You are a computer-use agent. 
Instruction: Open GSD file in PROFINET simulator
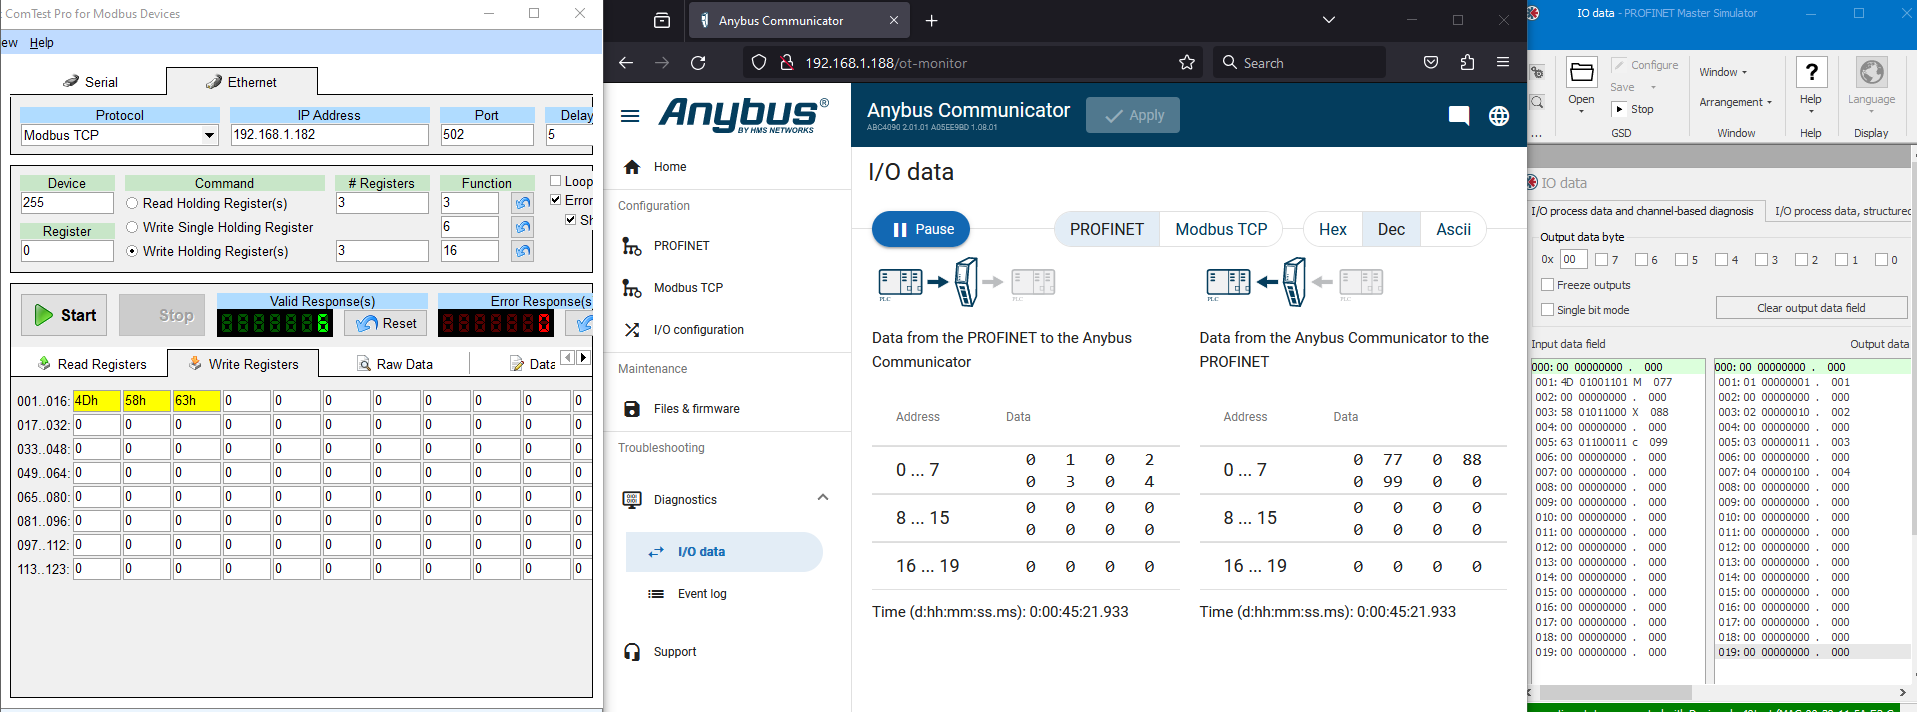click(x=1581, y=84)
